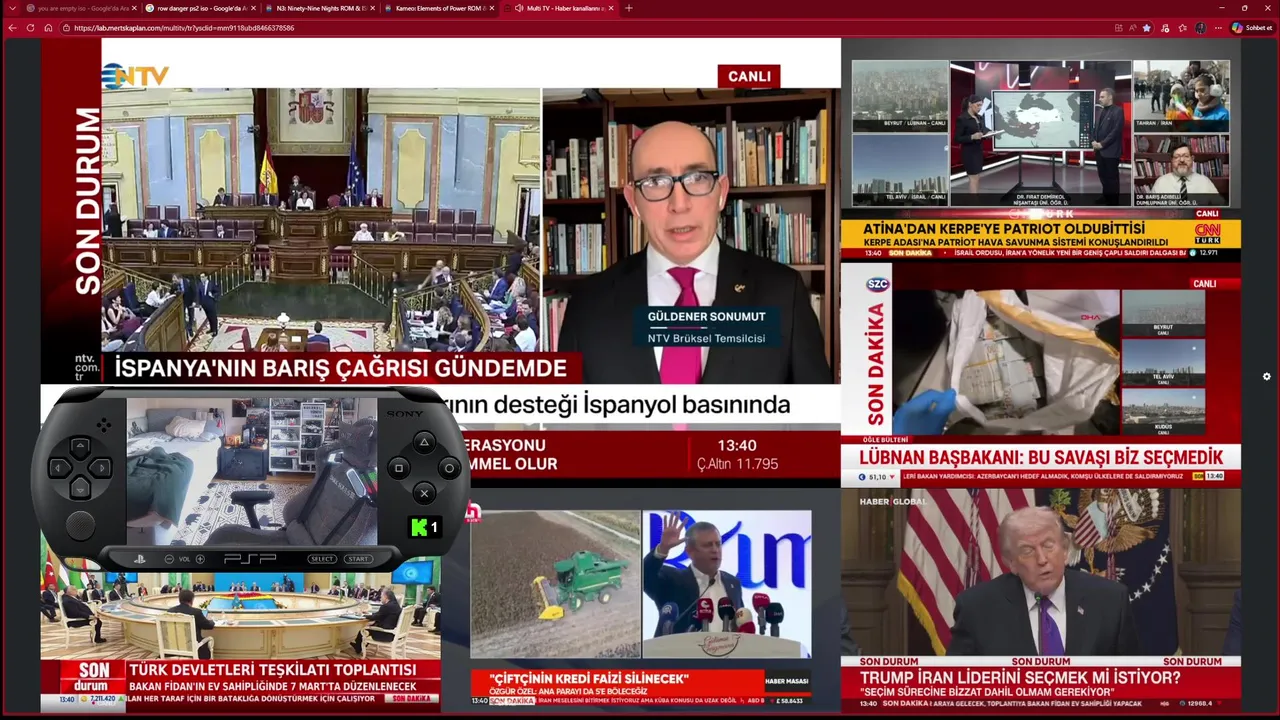1280x720 pixels.
Task: Close the 'Multi TV' tab
Action: coord(612,8)
